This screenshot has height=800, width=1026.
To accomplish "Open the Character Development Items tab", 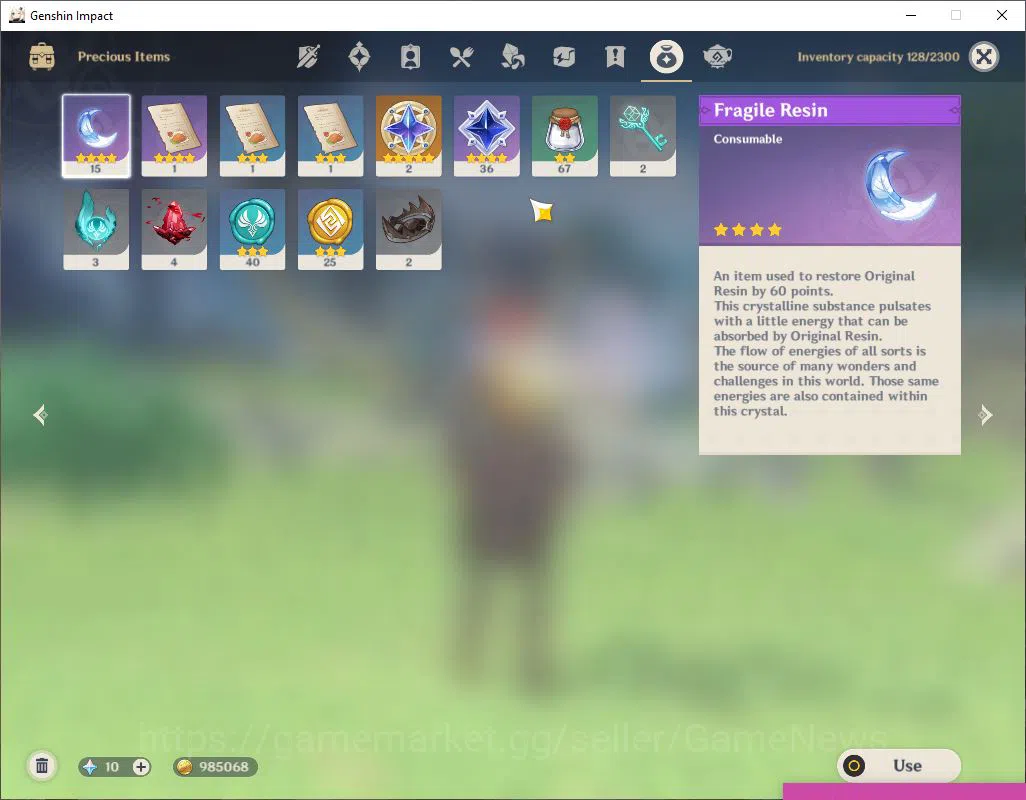I will 410,57.
